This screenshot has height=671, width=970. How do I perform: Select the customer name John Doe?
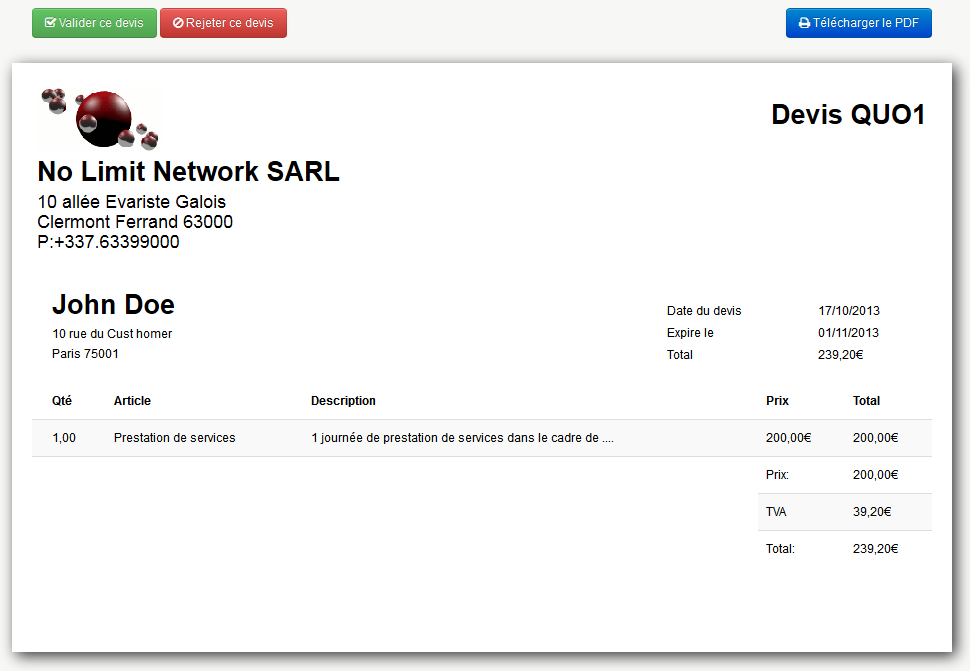[113, 305]
